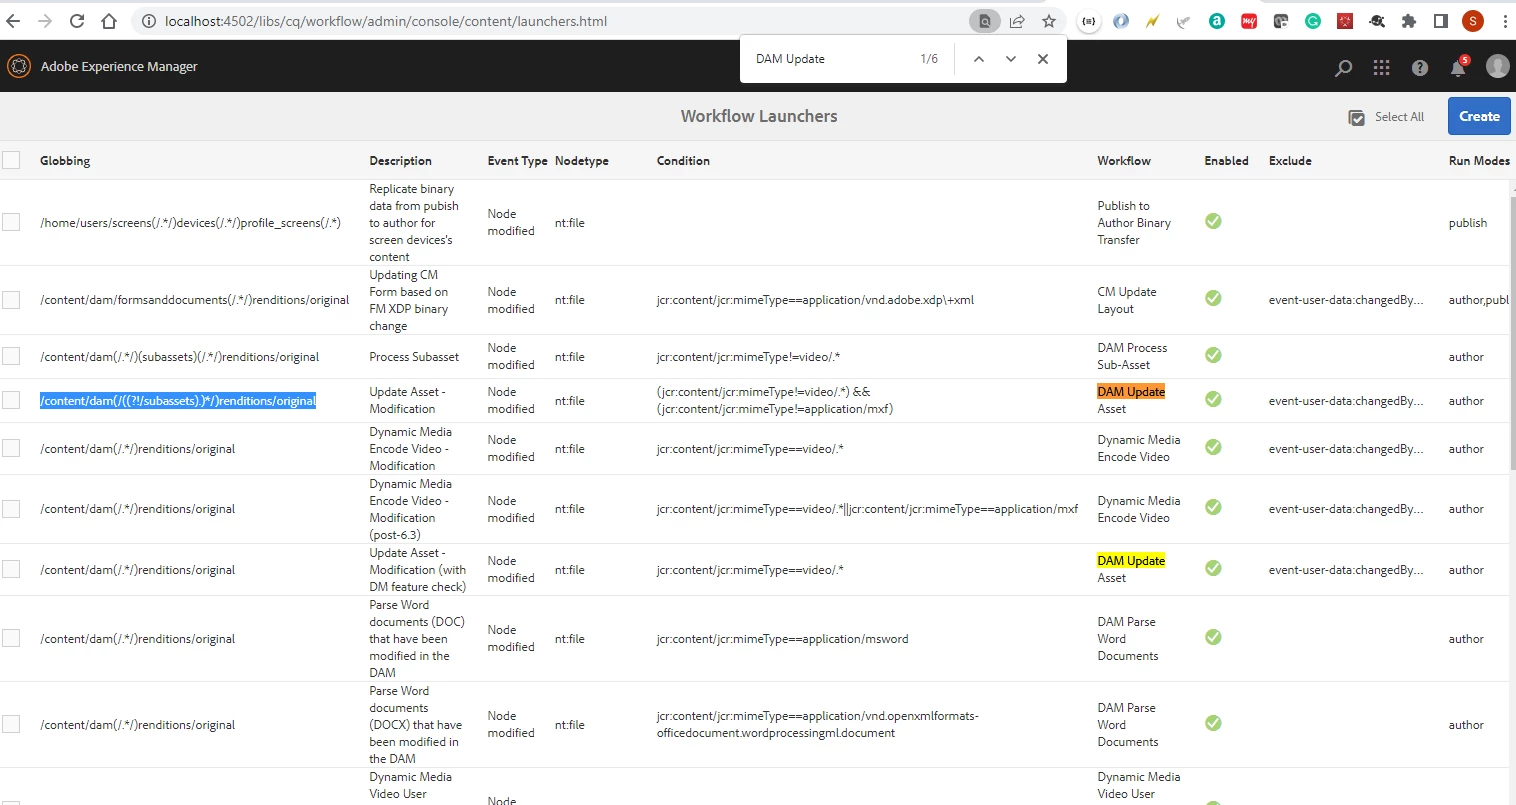Click the Exclude column header
This screenshot has height=805, width=1516.
1290,161
